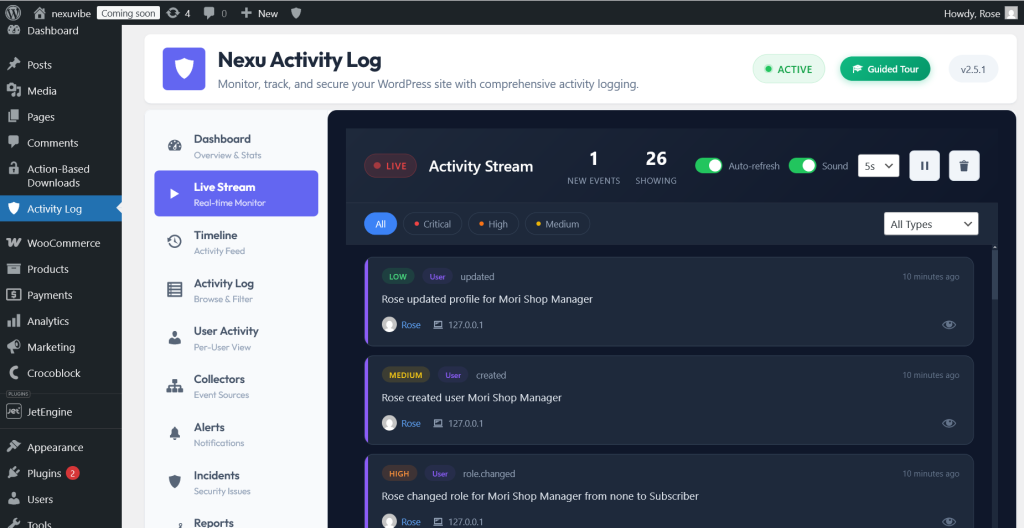Click the Crocoblock sidebar icon
This screenshot has width=1024, height=528.
coord(13,373)
